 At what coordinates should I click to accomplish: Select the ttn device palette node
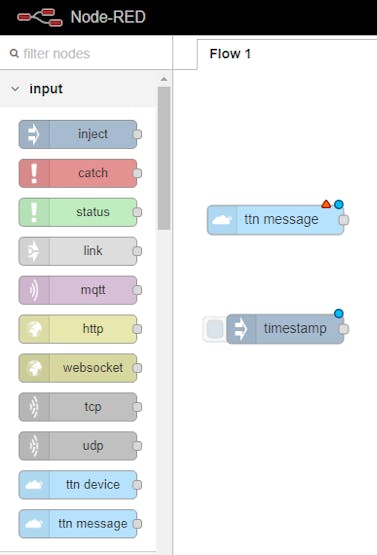click(78, 485)
